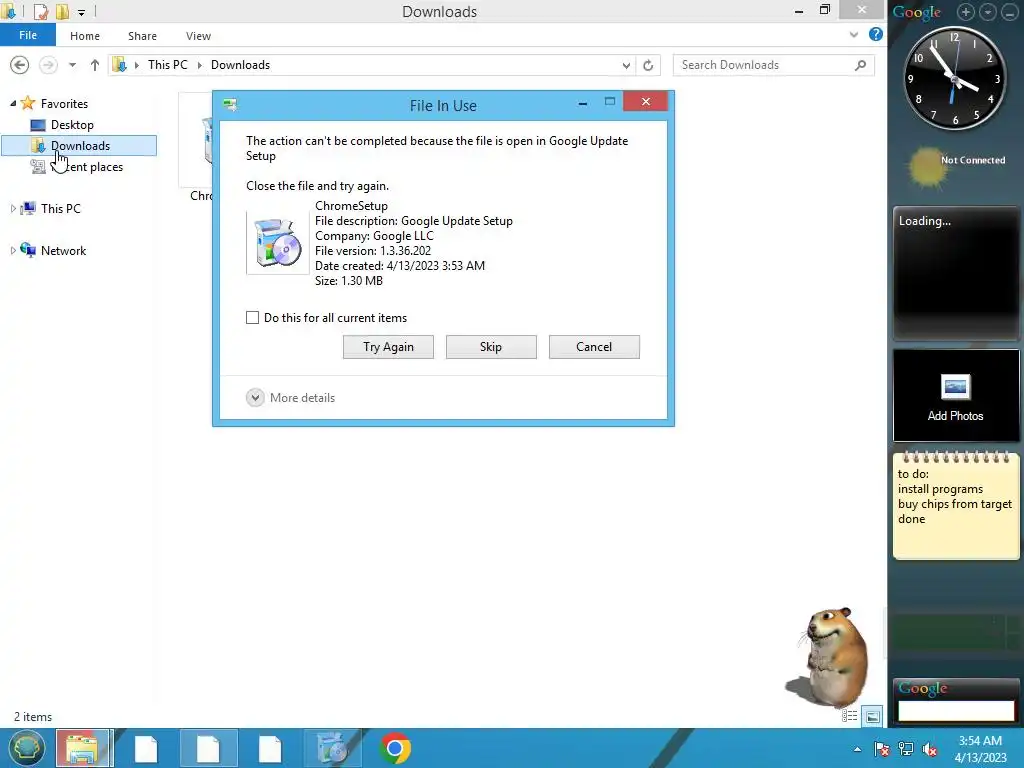Click the search magnifier icon
1024x768 pixels.
tap(861, 65)
